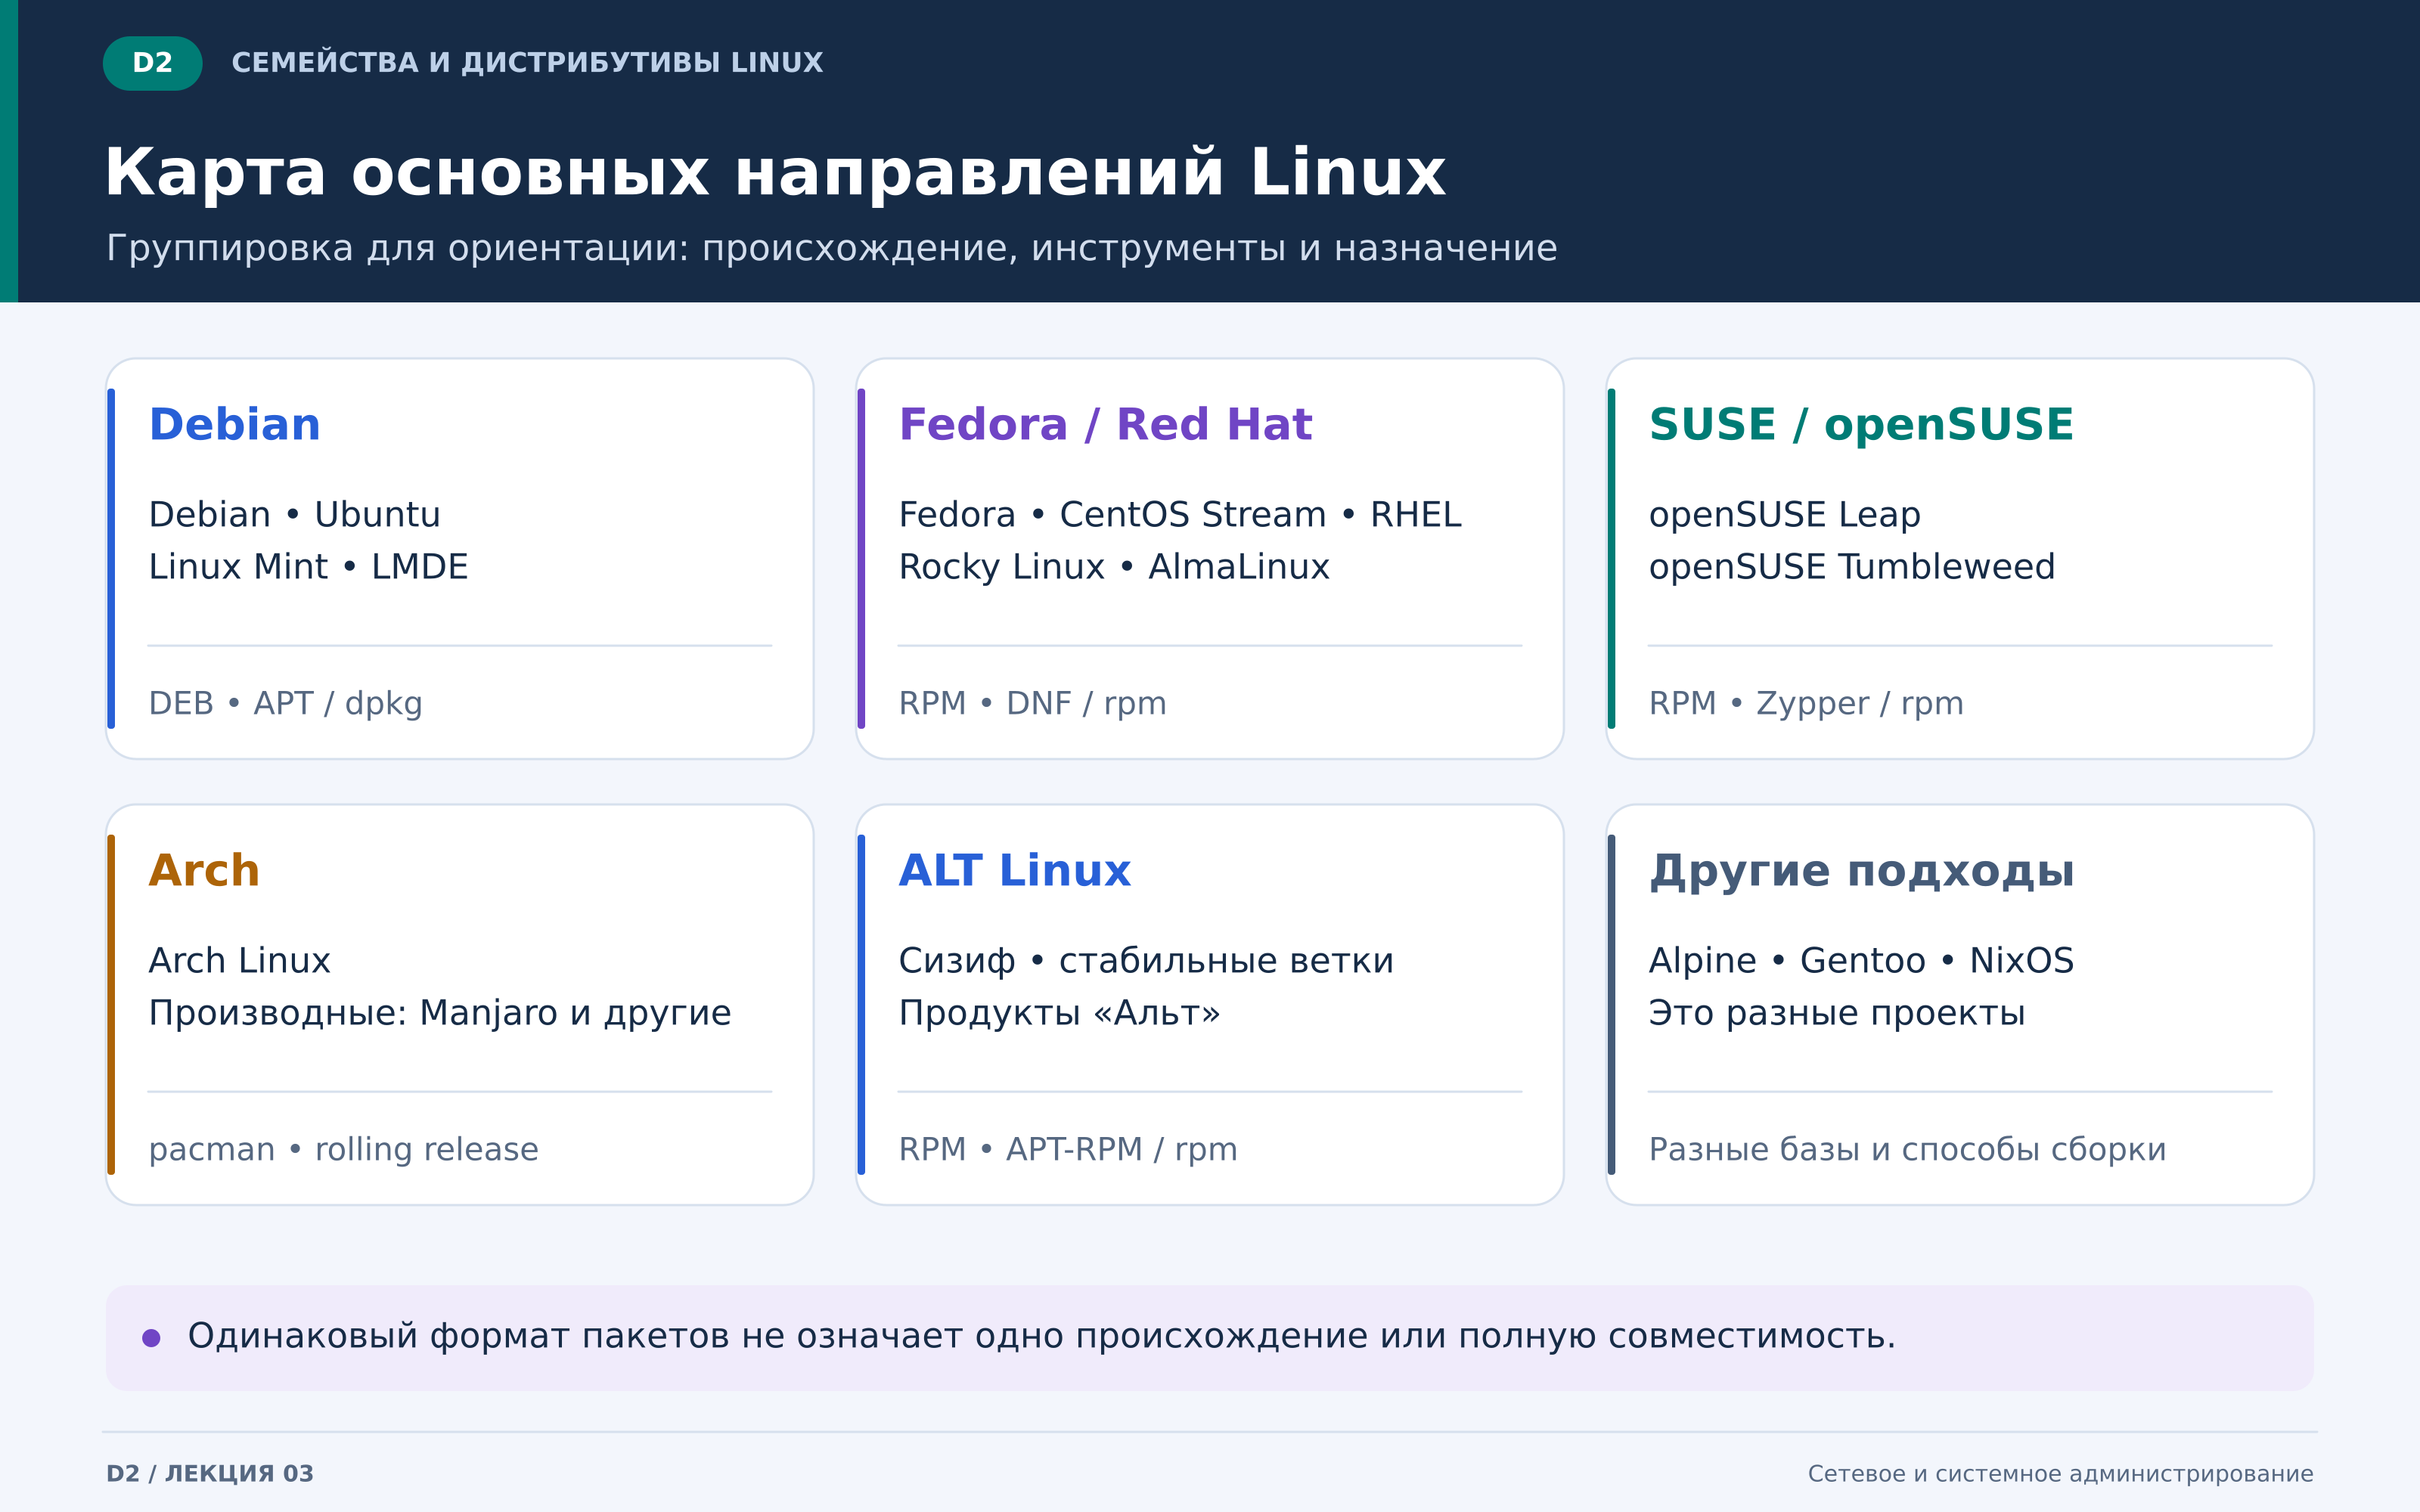Click the footer "RPM • APT-RPM / rpm"
Viewport: 2420px width, 1512px height.
pos(1068,1149)
